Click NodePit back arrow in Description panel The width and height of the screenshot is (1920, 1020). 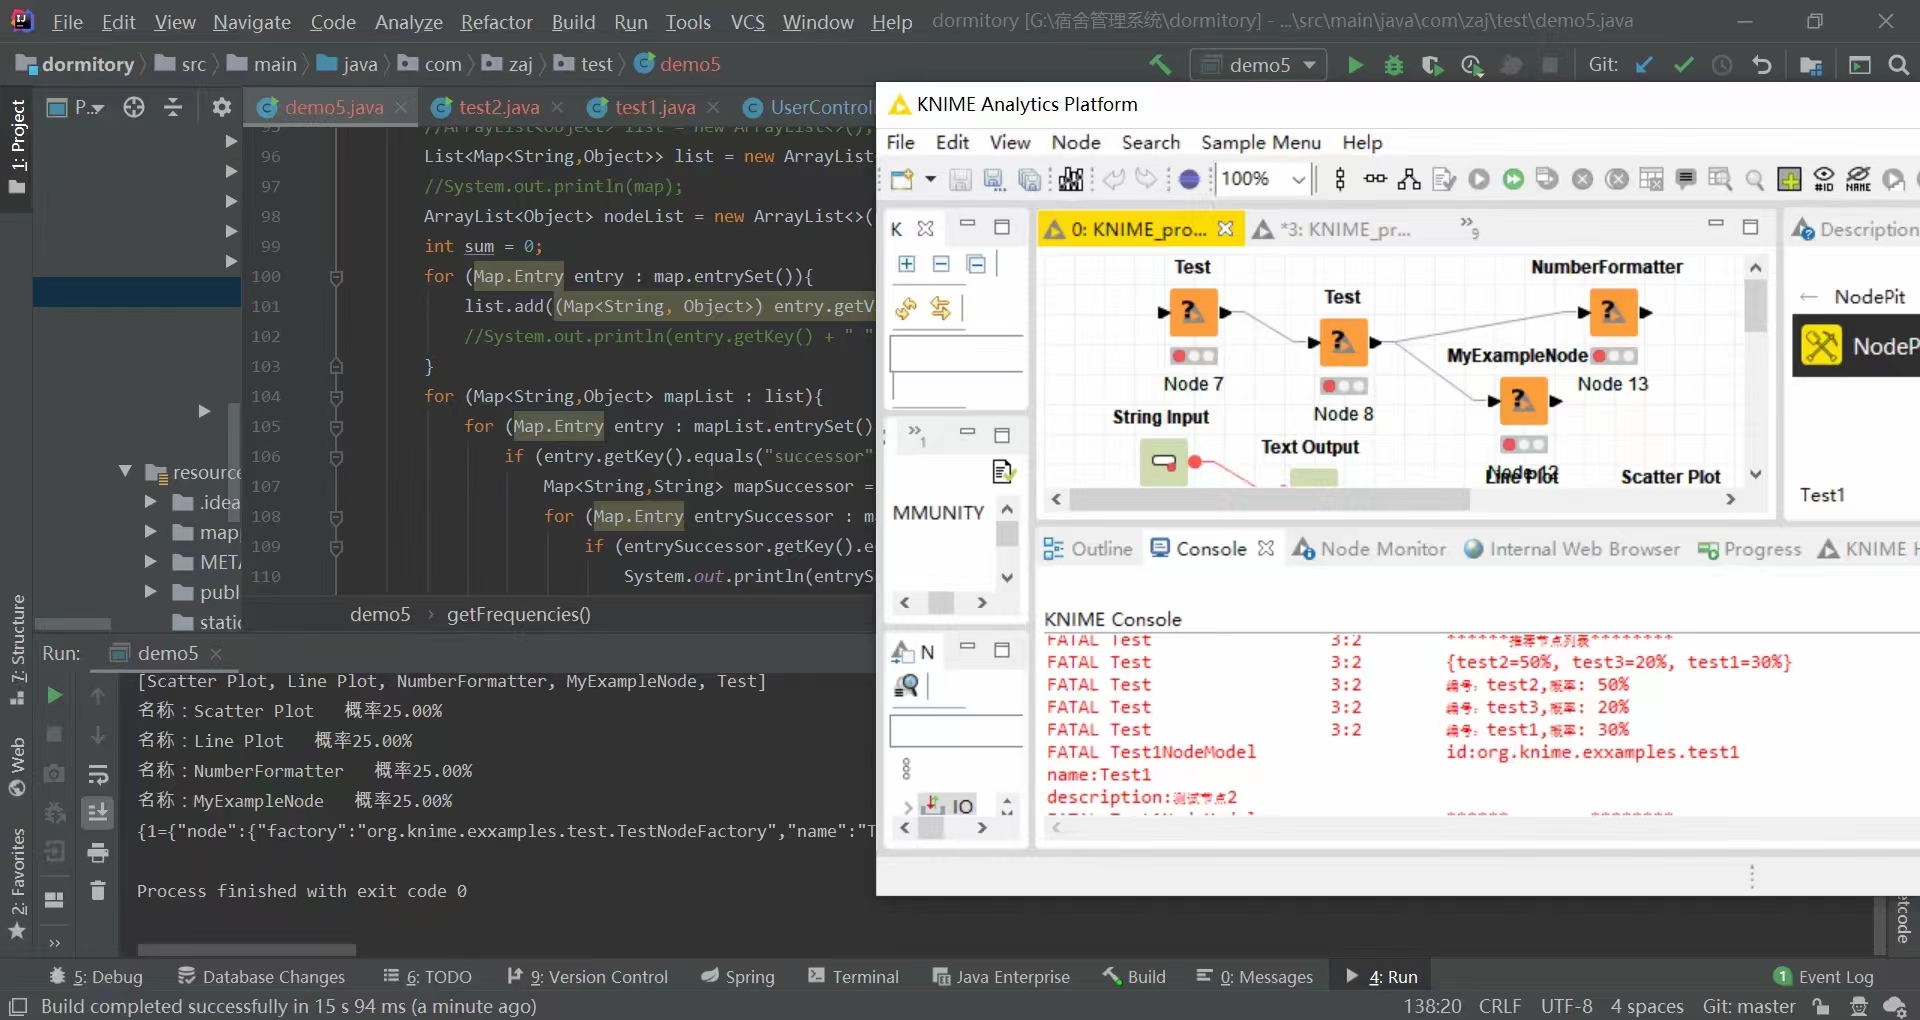click(1808, 297)
